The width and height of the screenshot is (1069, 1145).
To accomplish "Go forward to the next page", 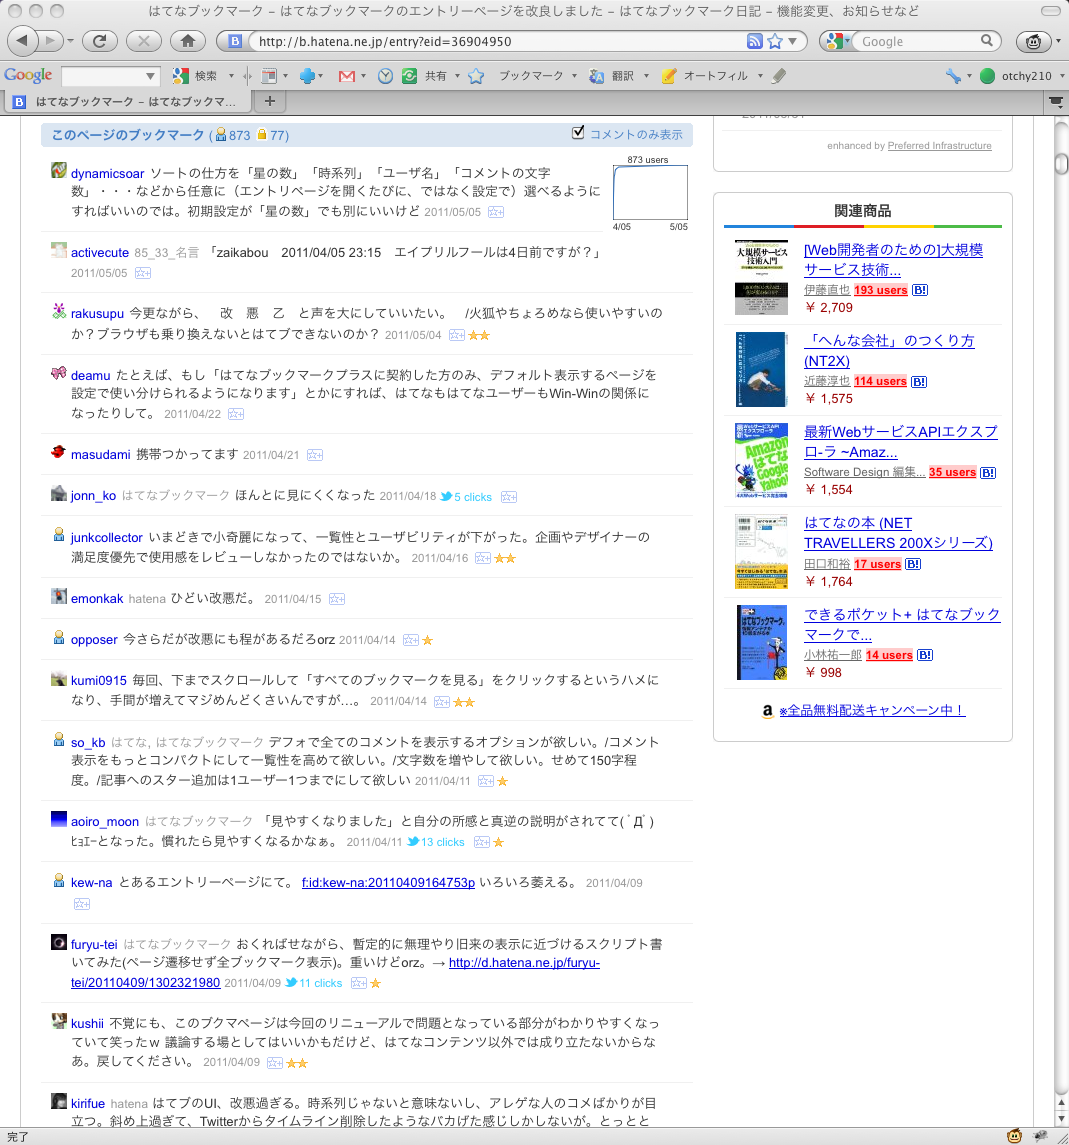I will (49, 41).
